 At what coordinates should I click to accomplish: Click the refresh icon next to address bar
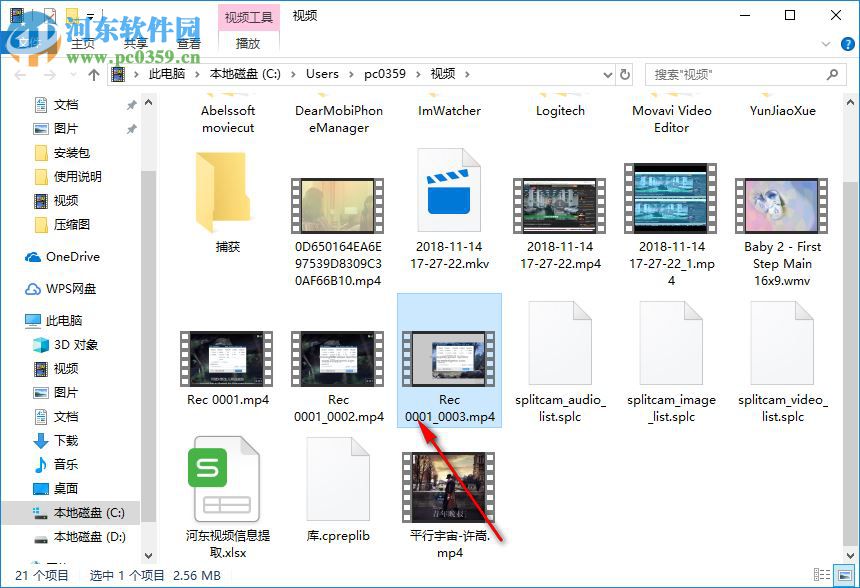coord(623,73)
